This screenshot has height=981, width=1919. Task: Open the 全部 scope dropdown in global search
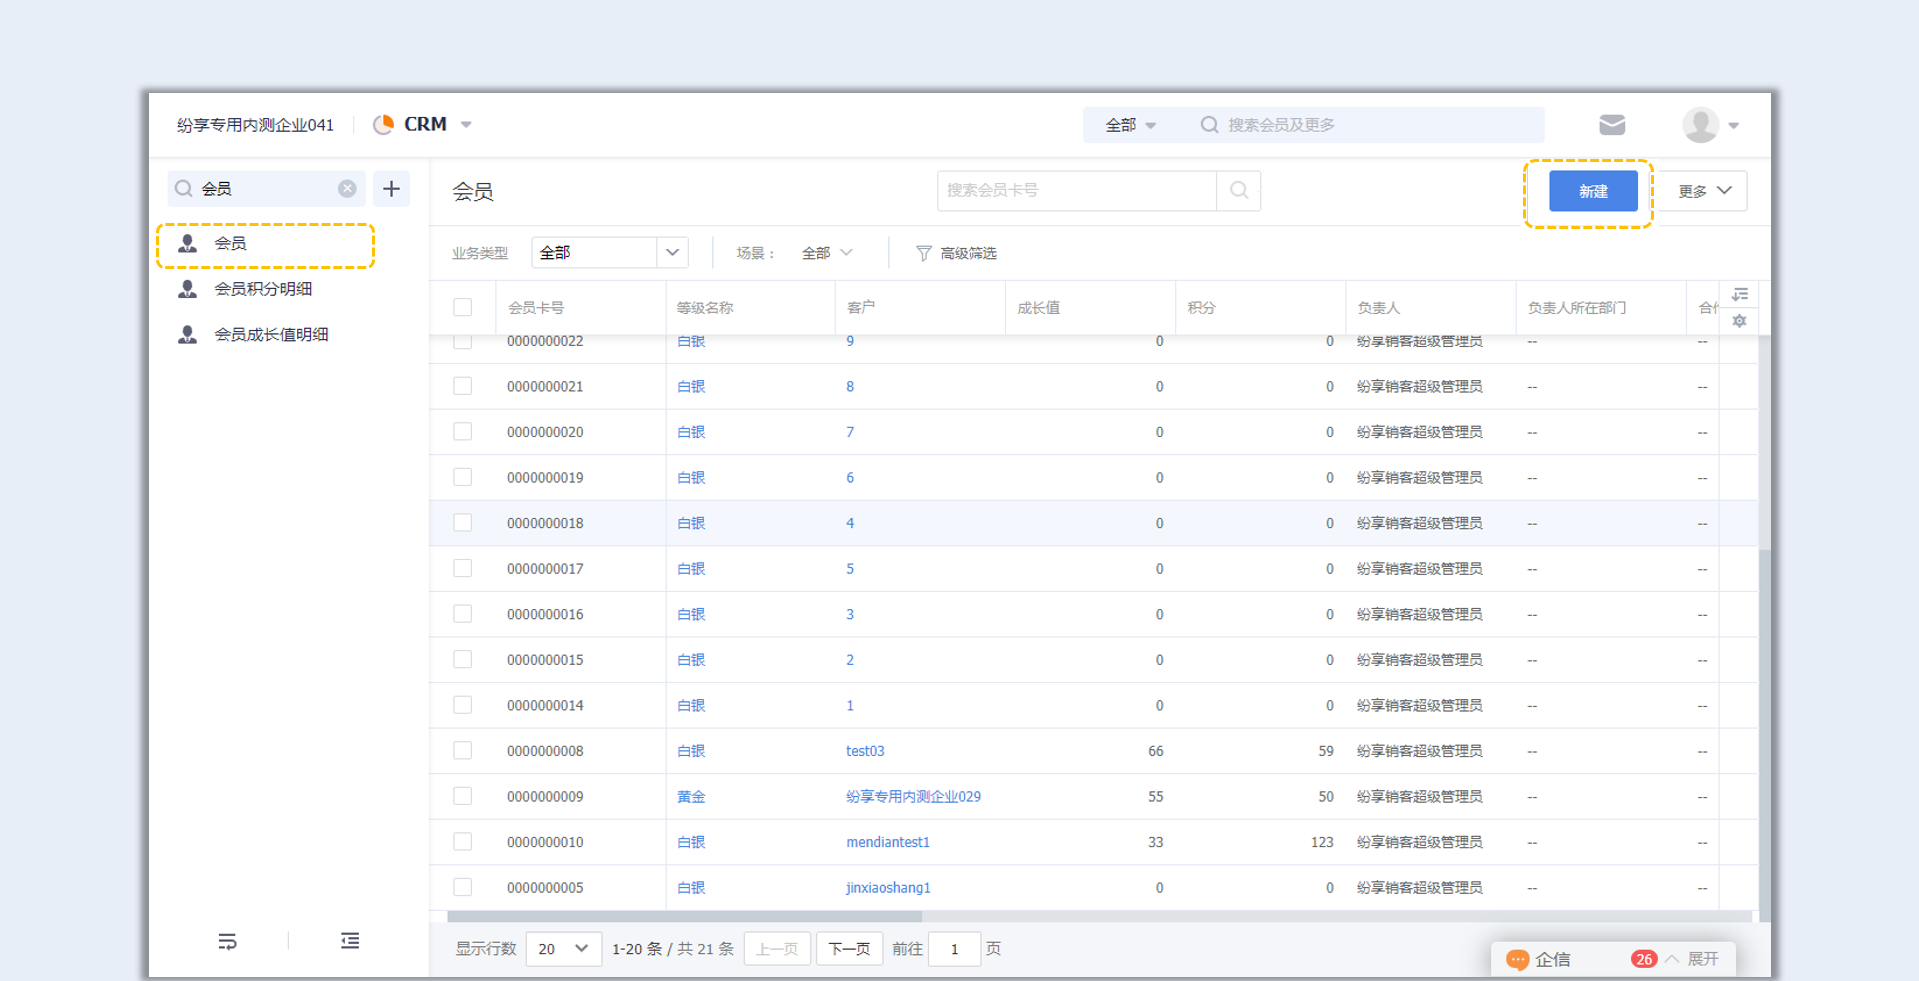tap(1130, 125)
